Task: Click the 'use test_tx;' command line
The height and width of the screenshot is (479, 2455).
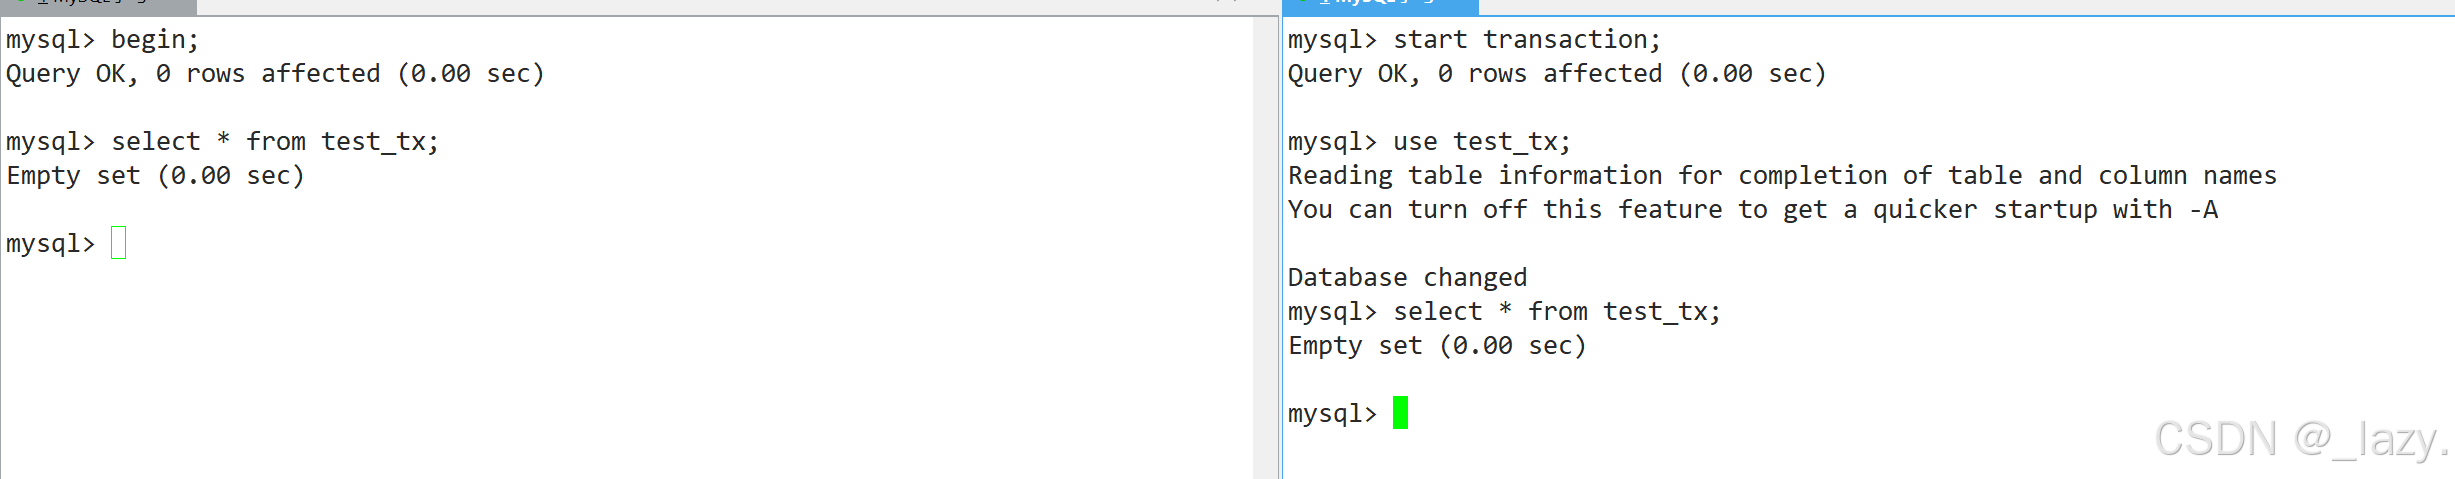Action: click(x=1429, y=142)
